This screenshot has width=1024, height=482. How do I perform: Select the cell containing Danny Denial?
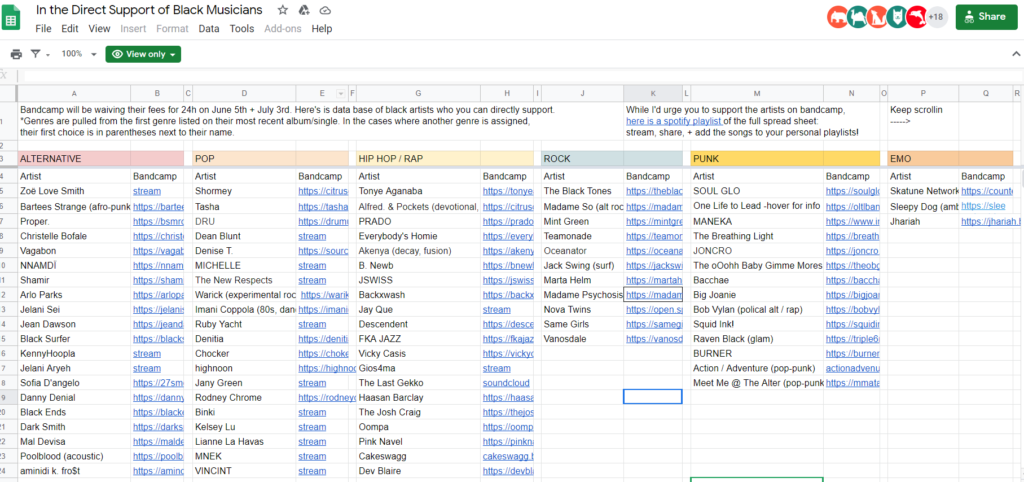pos(74,398)
